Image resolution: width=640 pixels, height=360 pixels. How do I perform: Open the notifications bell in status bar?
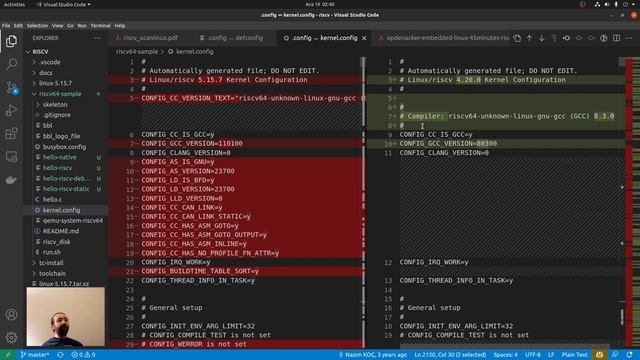630,355
